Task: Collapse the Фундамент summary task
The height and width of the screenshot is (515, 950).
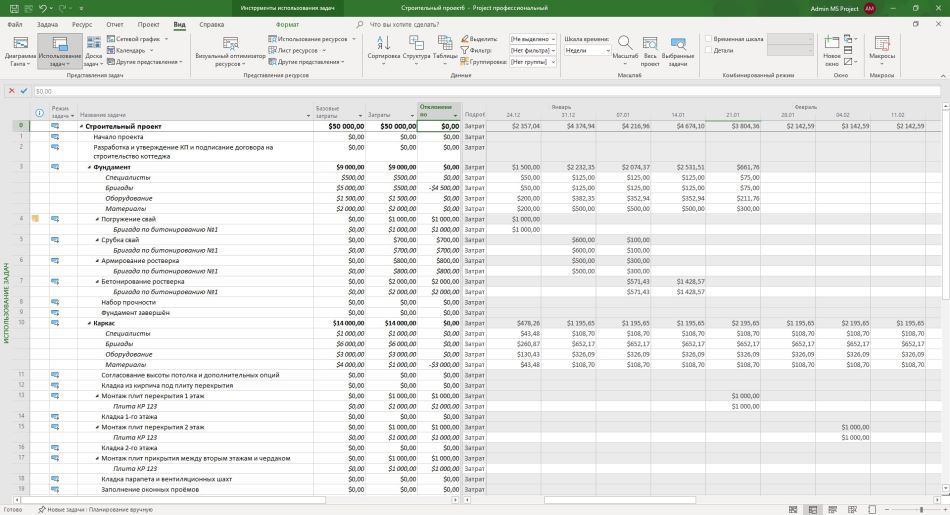Action: point(90,167)
